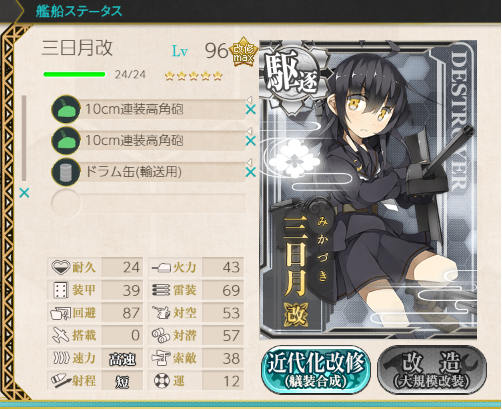
Task: Click the second 10cm連装高角砲 equipment icon
Action: [x=66, y=140]
